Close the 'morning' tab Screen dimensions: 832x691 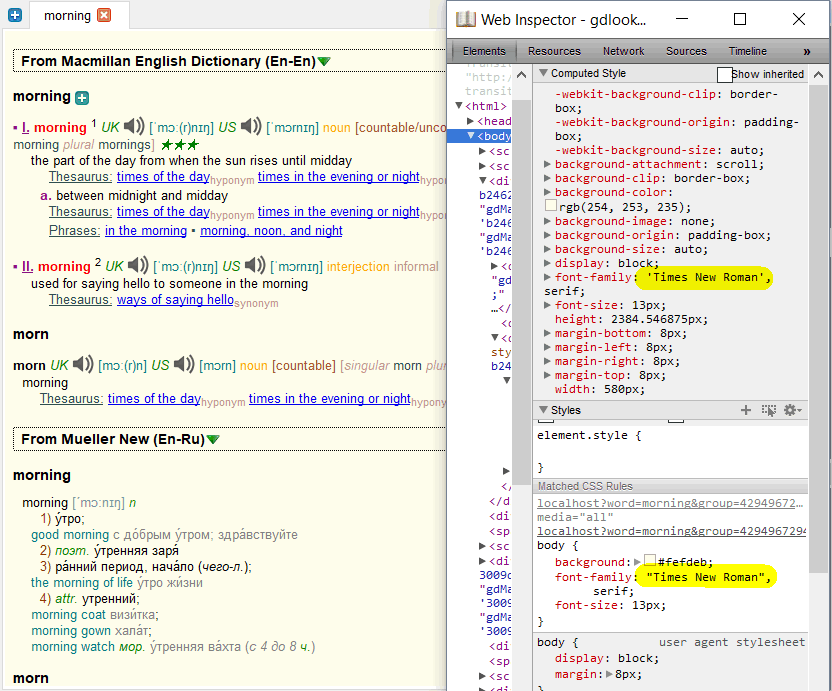coord(104,15)
